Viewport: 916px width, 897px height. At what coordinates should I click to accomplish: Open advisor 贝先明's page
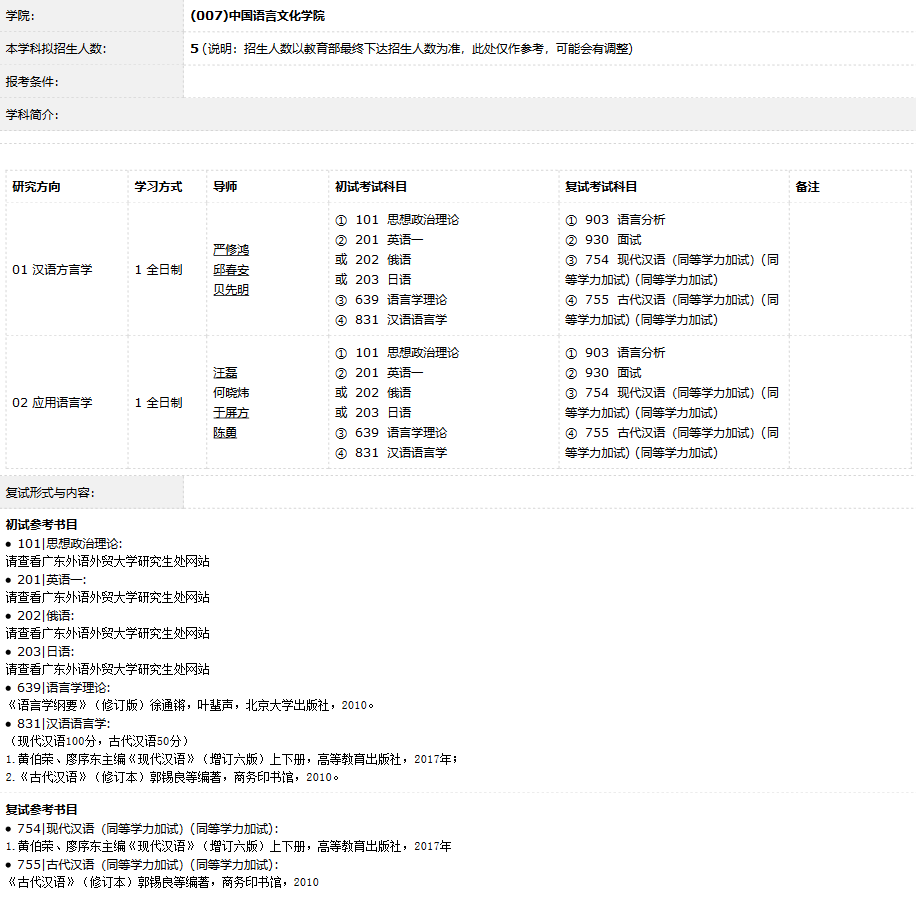click(231, 290)
